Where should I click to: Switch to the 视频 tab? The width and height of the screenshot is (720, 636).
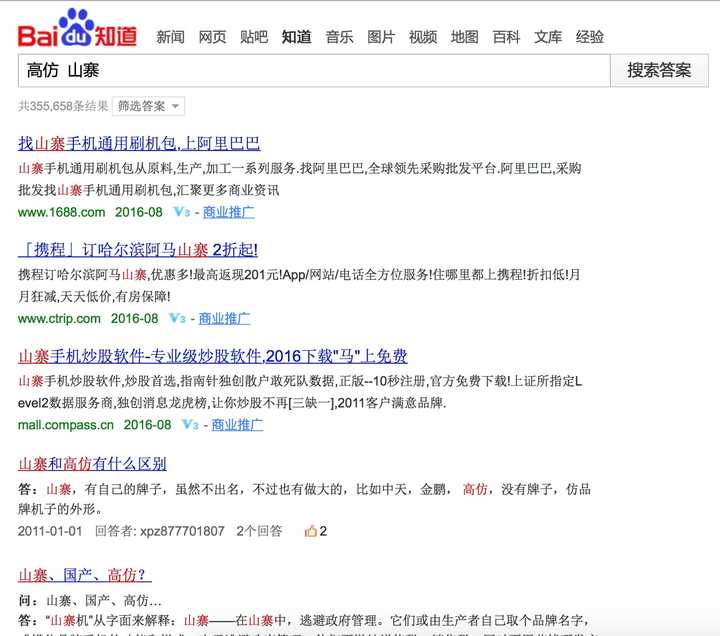423,37
